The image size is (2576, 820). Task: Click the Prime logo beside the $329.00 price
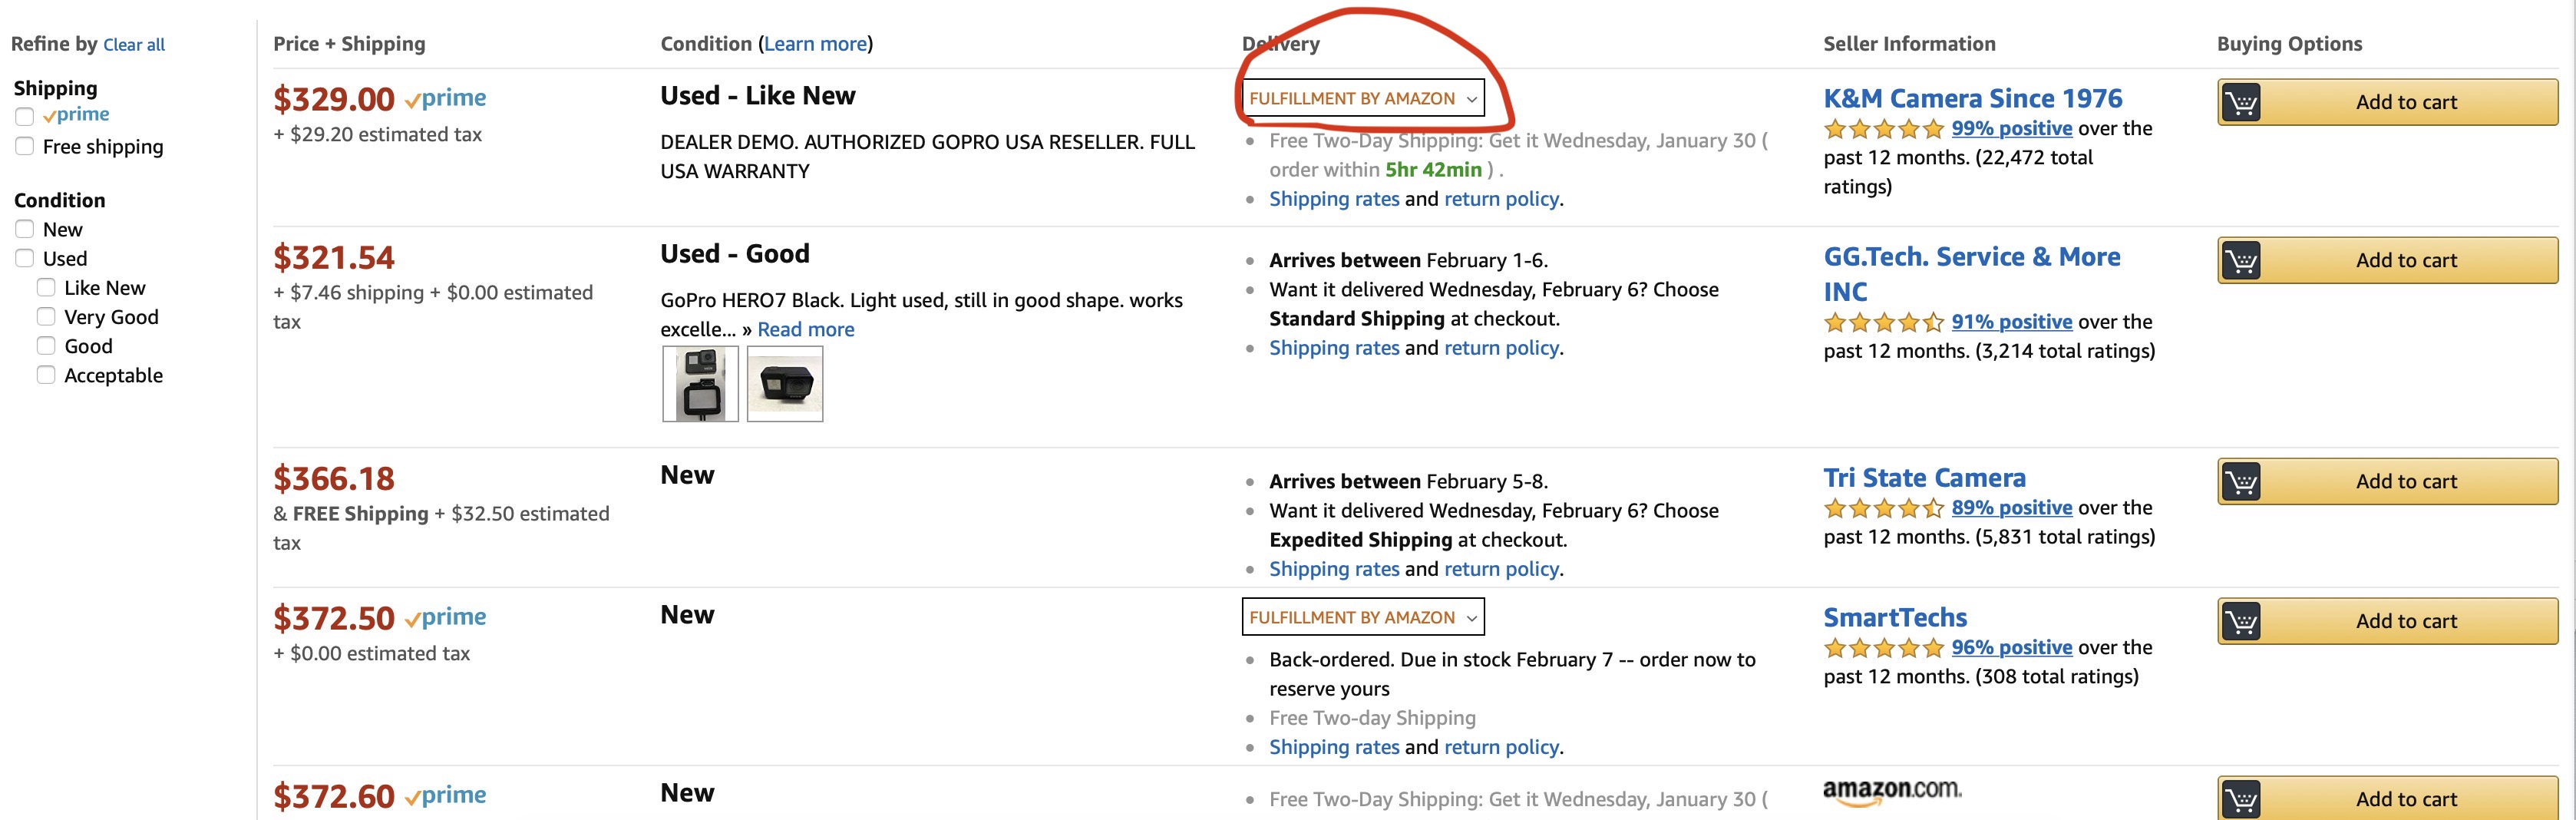445,98
